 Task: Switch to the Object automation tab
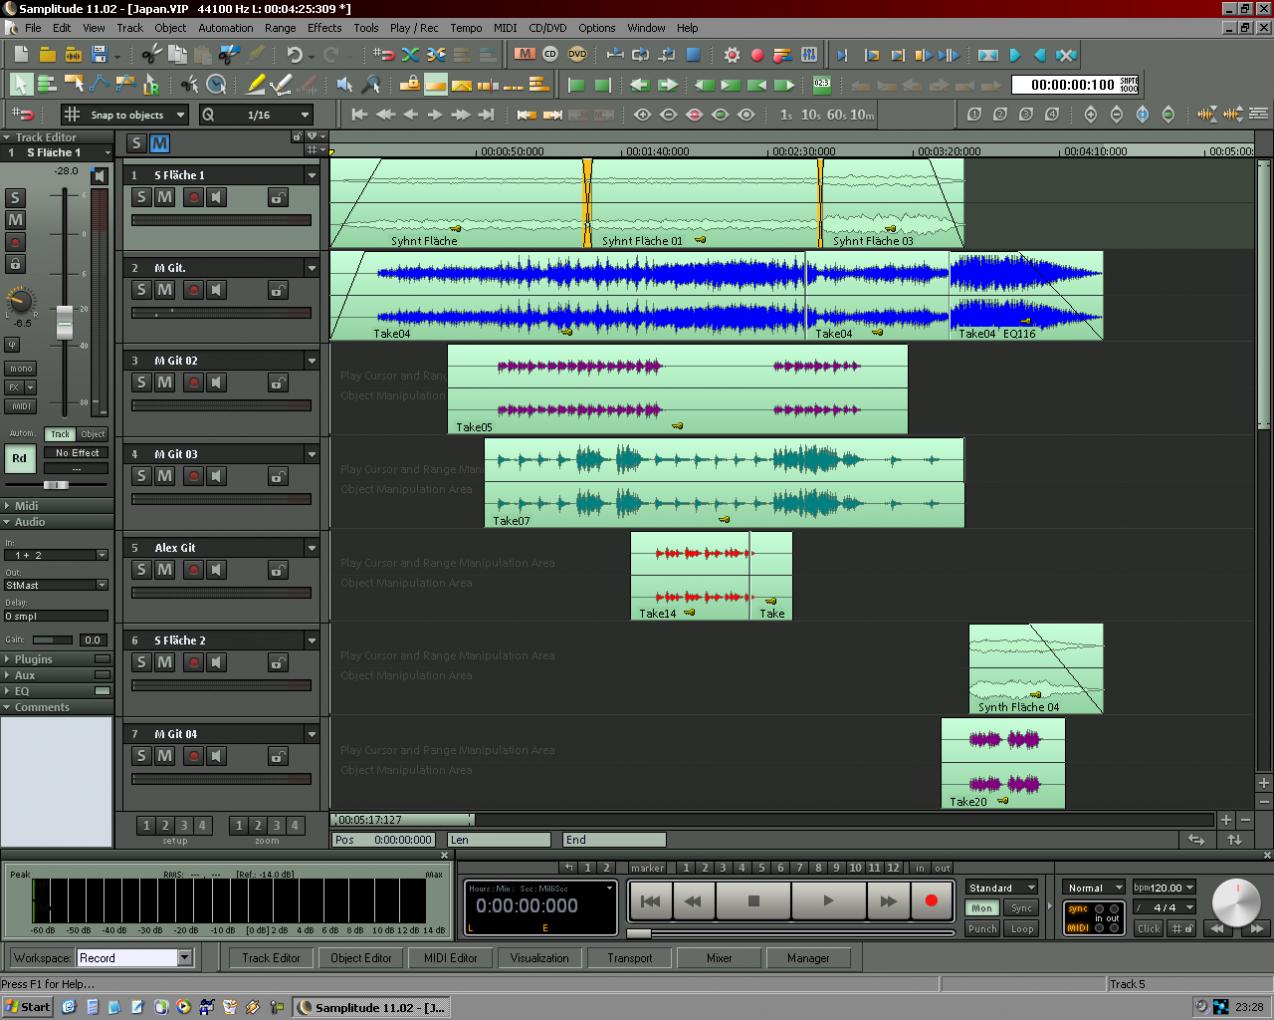click(93, 434)
